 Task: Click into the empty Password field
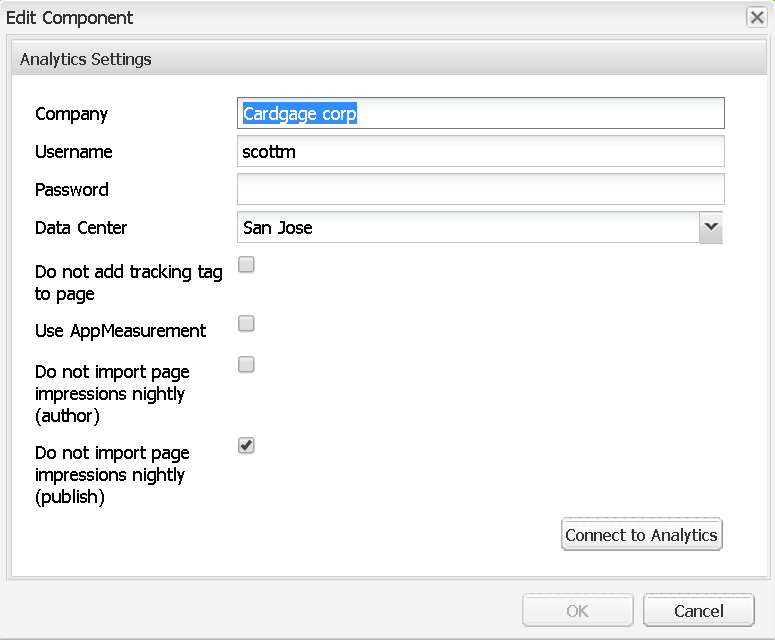480,189
